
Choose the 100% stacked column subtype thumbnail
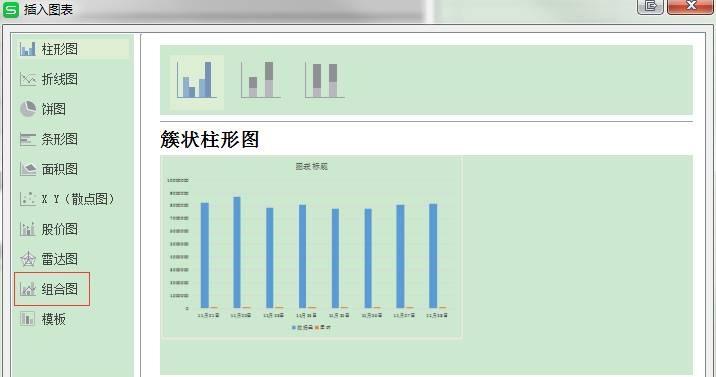(x=325, y=80)
